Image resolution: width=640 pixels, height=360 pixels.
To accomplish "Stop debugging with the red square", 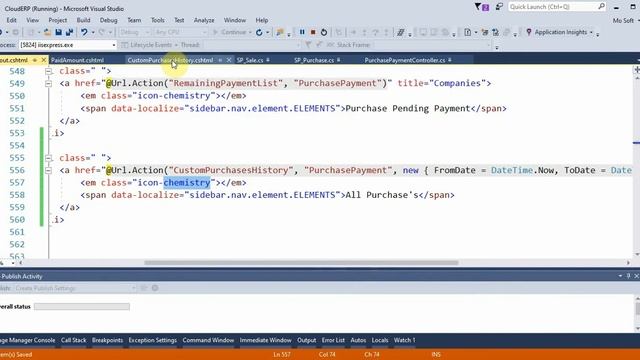I will (313, 32).
